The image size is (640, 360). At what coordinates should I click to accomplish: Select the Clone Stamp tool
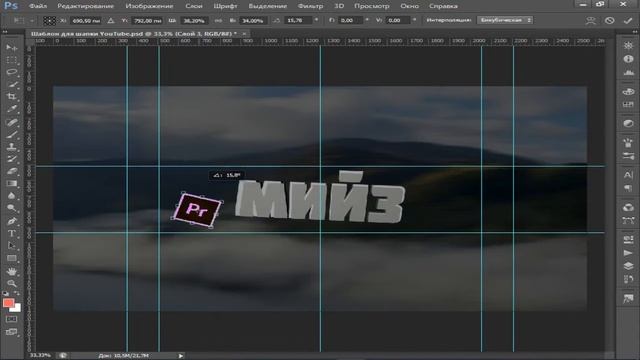pyautogui.click(x=11, y=147)
